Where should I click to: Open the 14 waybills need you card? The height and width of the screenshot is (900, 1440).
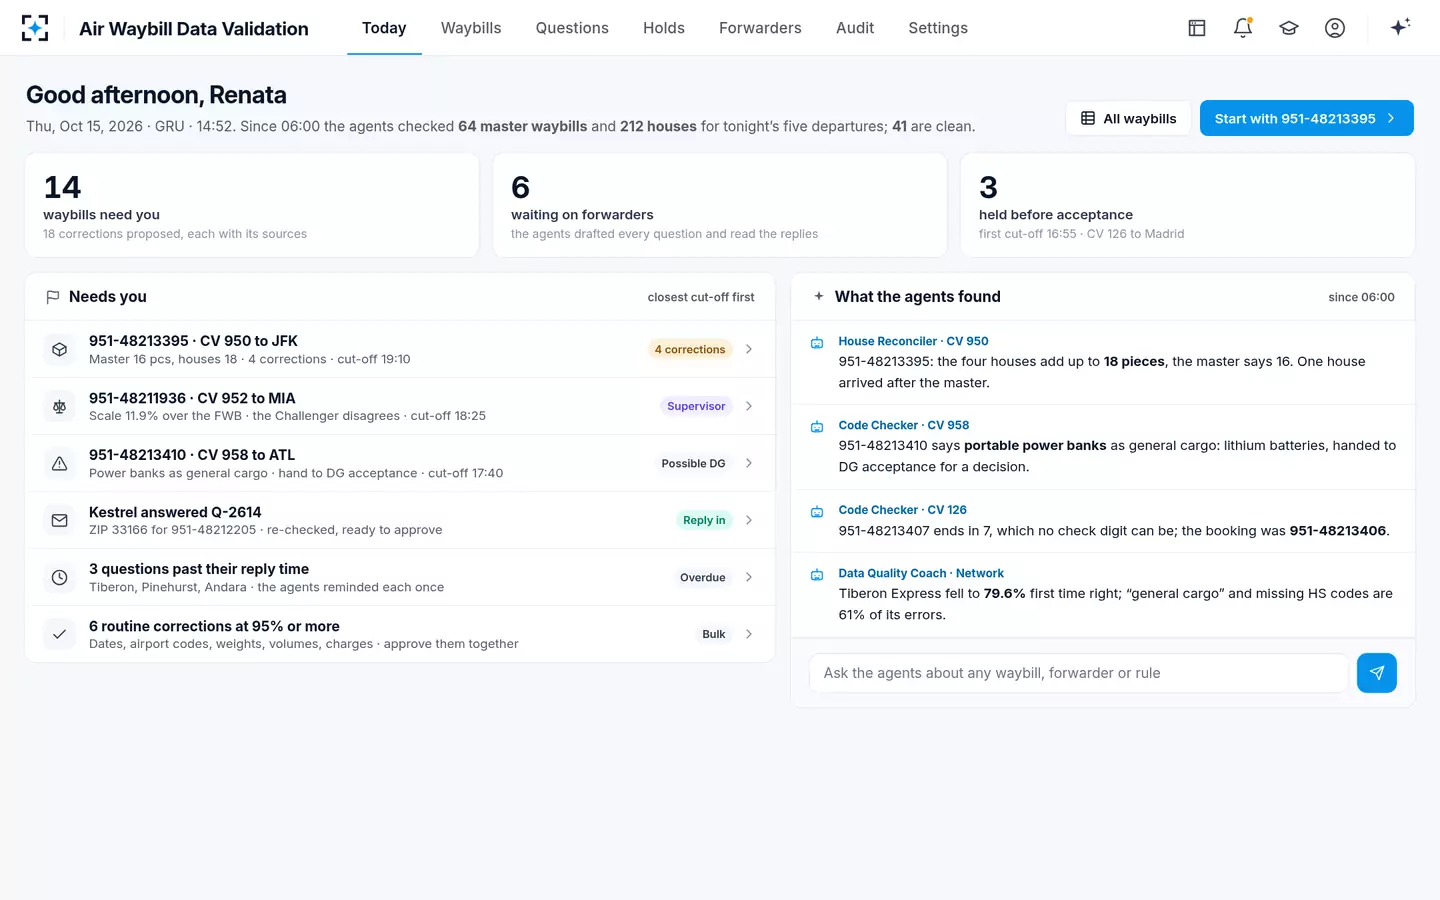(x=252, y=205)
